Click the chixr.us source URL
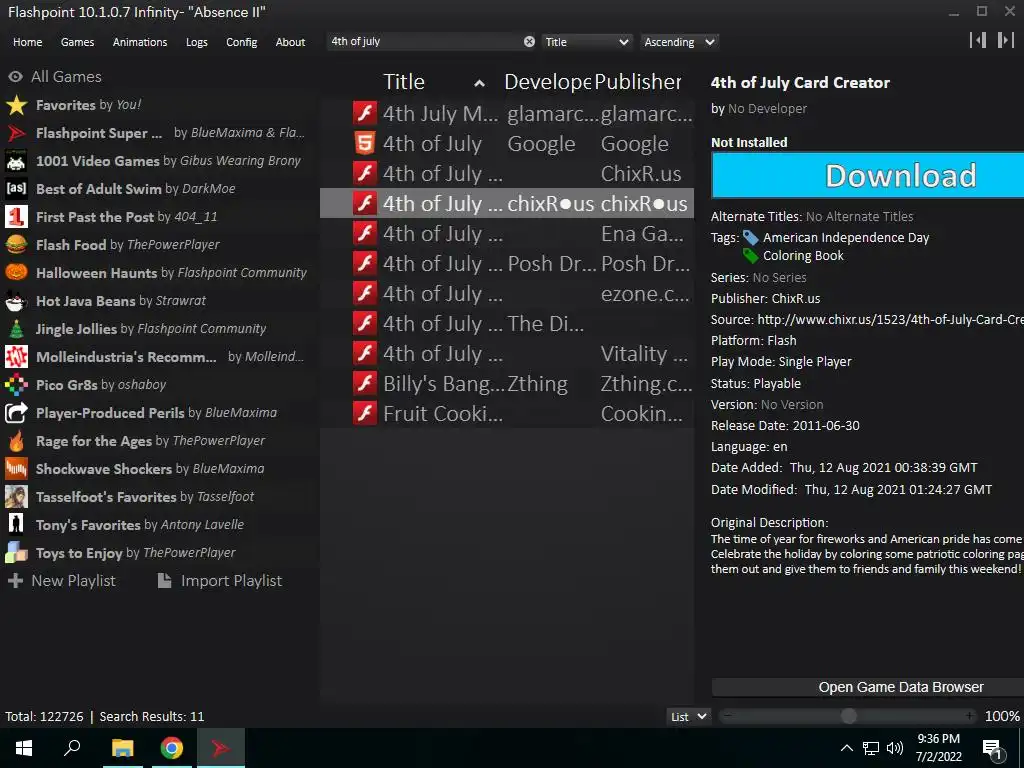The width and height of the screenshot is (1024, 768). pyautogui.click(x=890, y=319)
